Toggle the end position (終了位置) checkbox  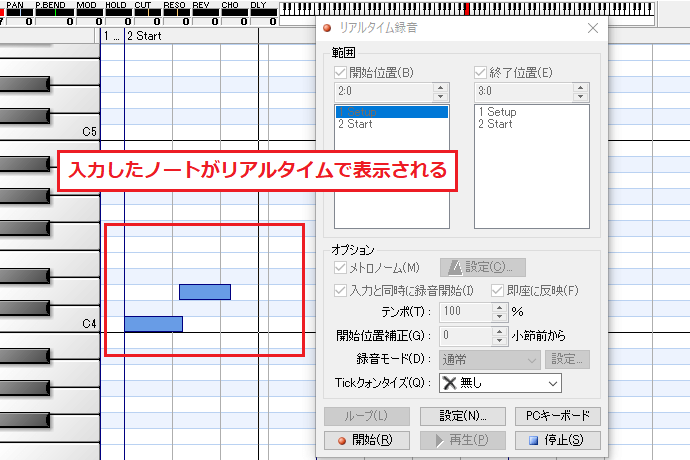[x=479, y=71]
